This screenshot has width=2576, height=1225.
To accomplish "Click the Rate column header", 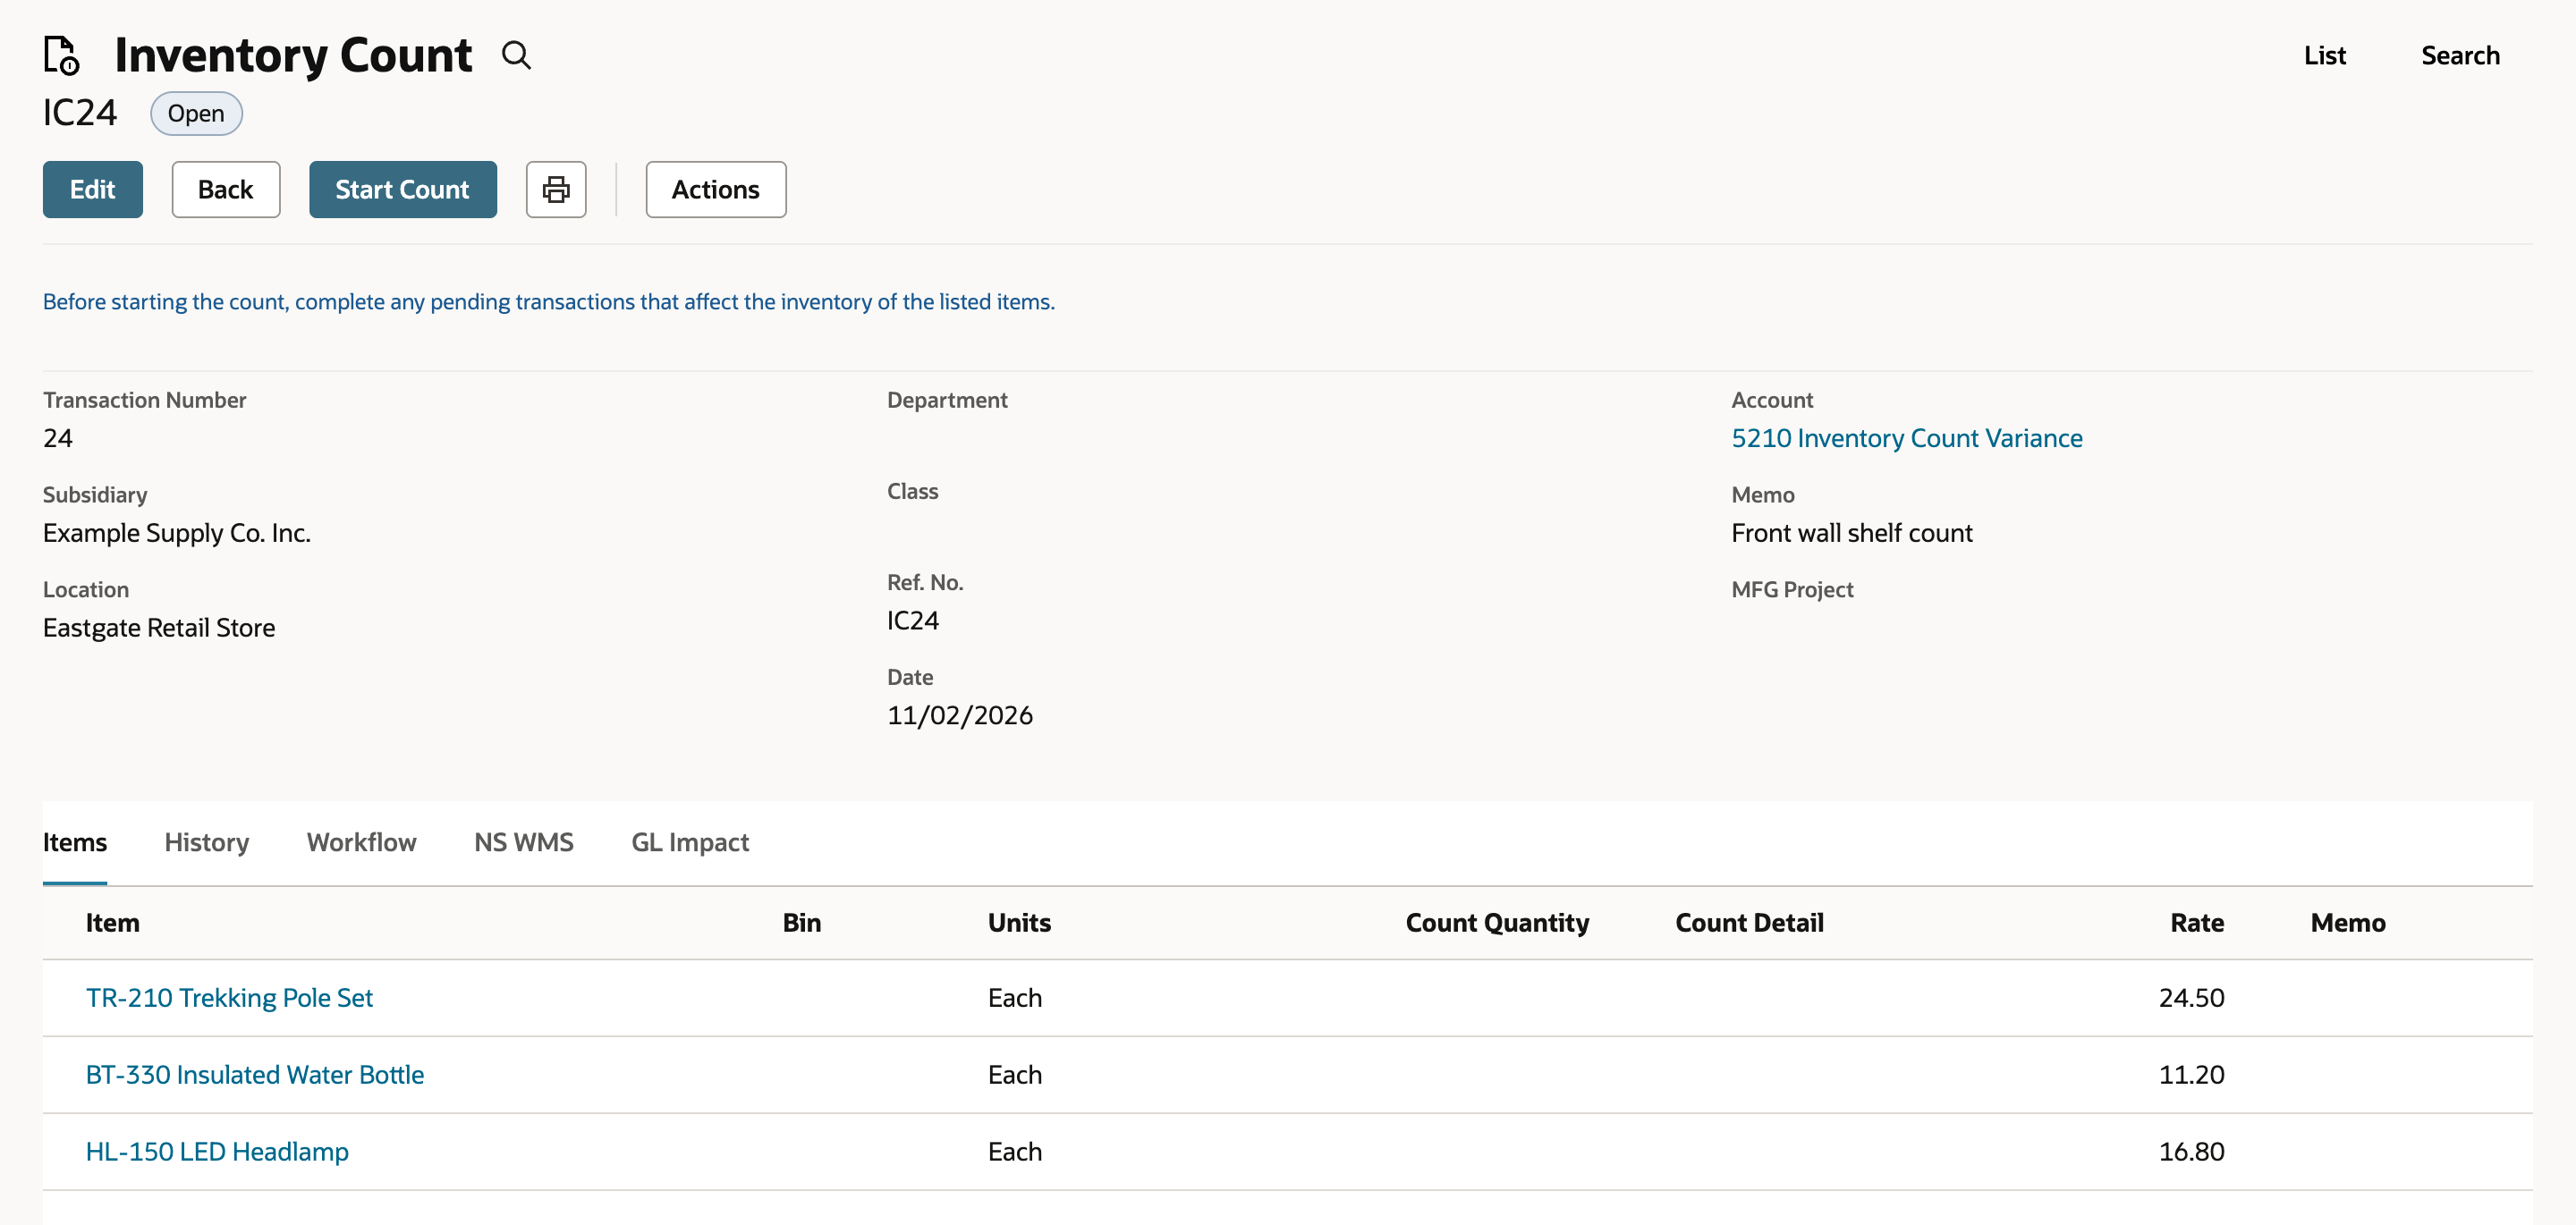I will tap(2197, 922).
